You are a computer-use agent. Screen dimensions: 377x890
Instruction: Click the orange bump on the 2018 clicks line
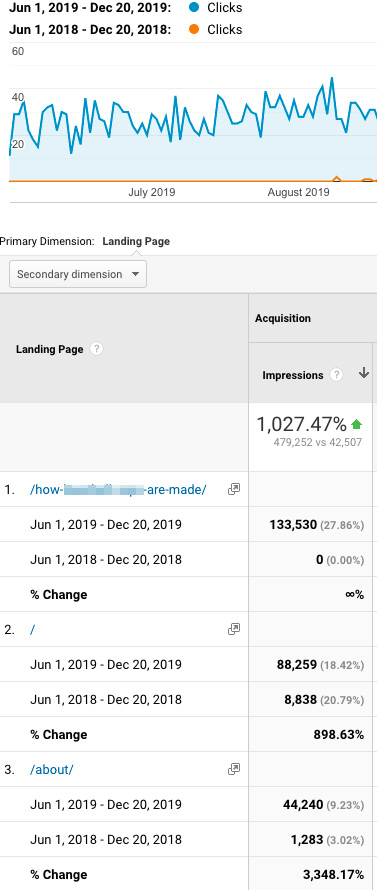[336, 179]
